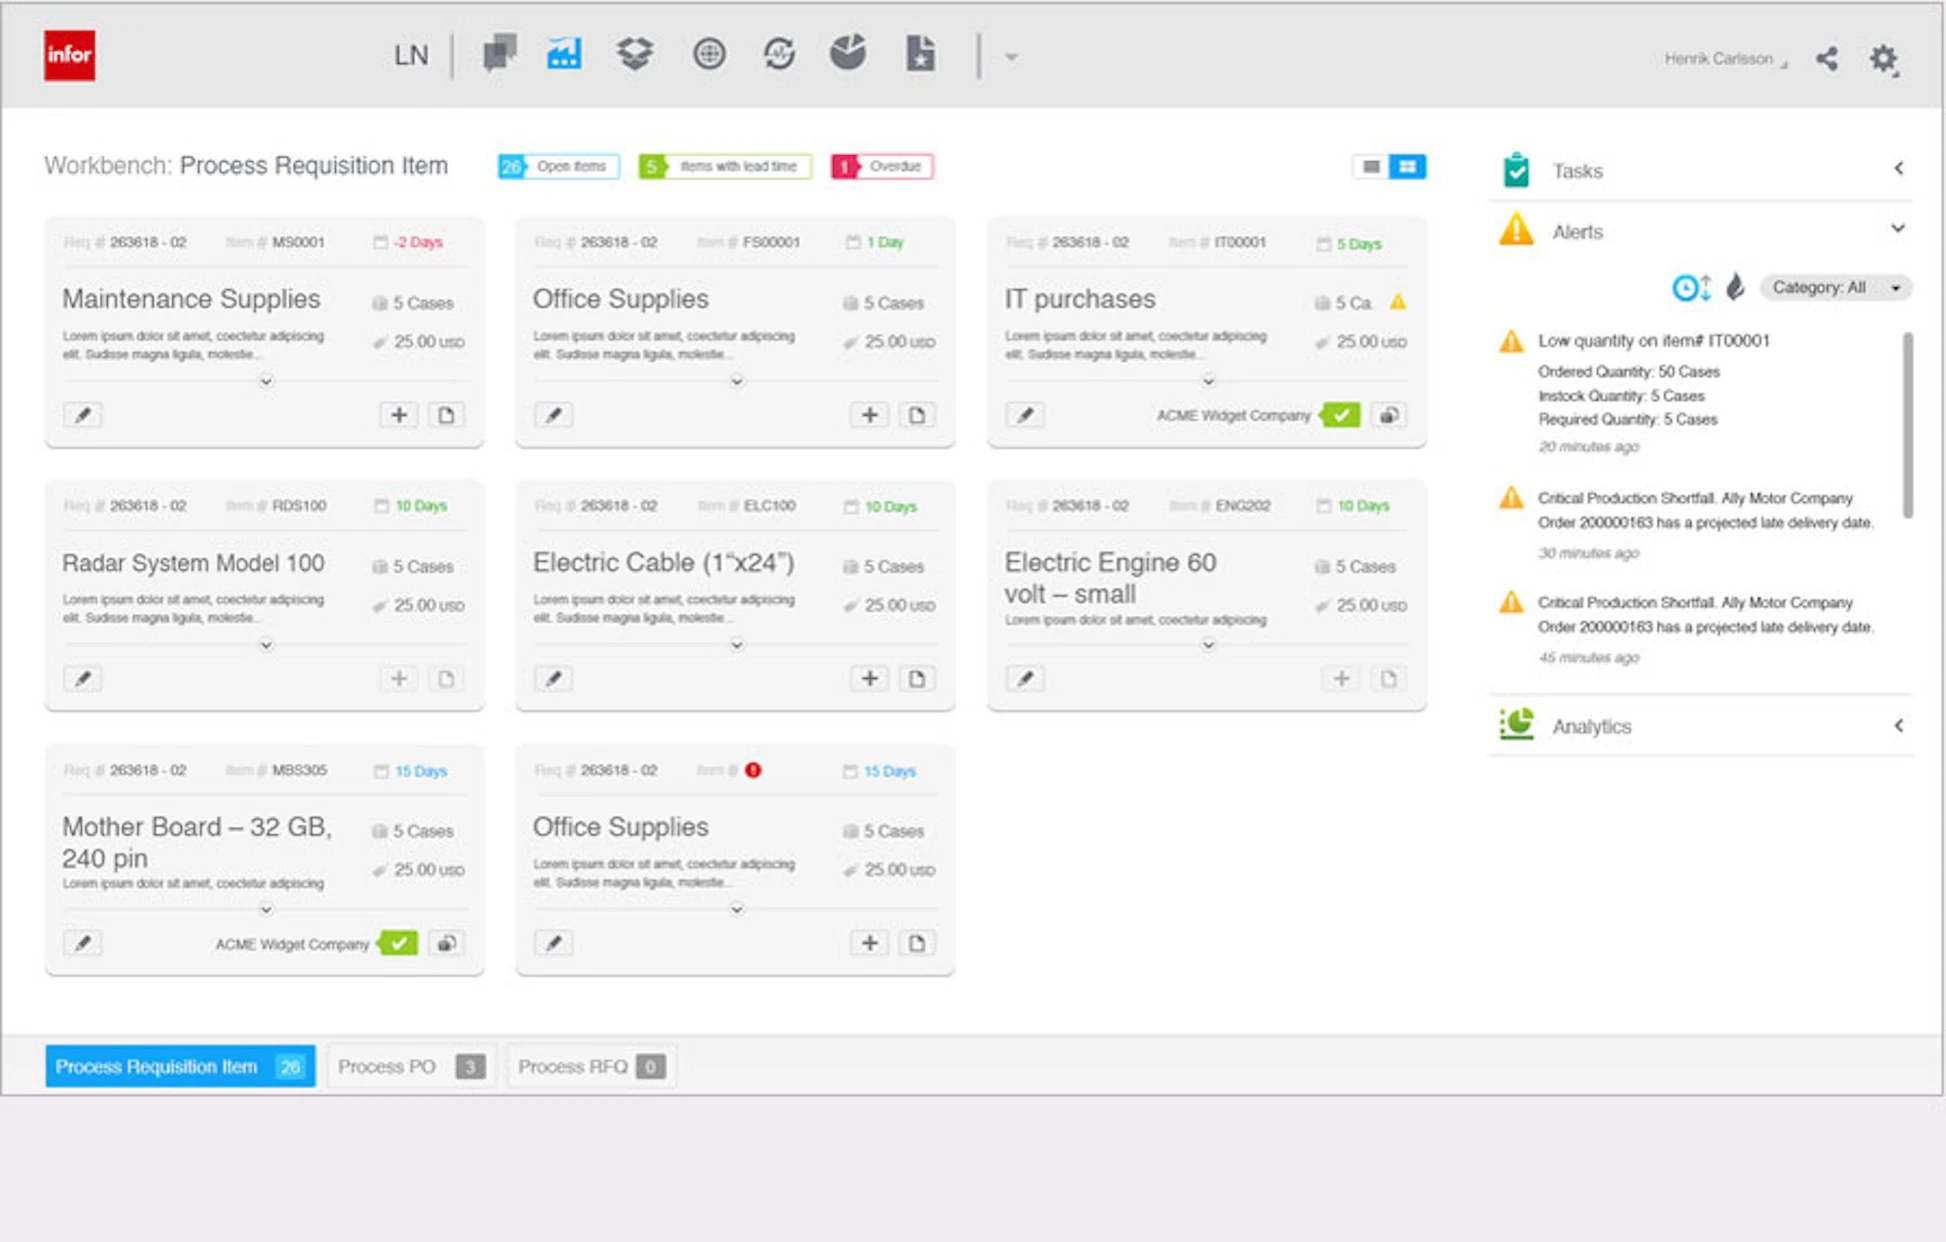
Task: Open the settings gear in top right
Action: coord(1885,60)
